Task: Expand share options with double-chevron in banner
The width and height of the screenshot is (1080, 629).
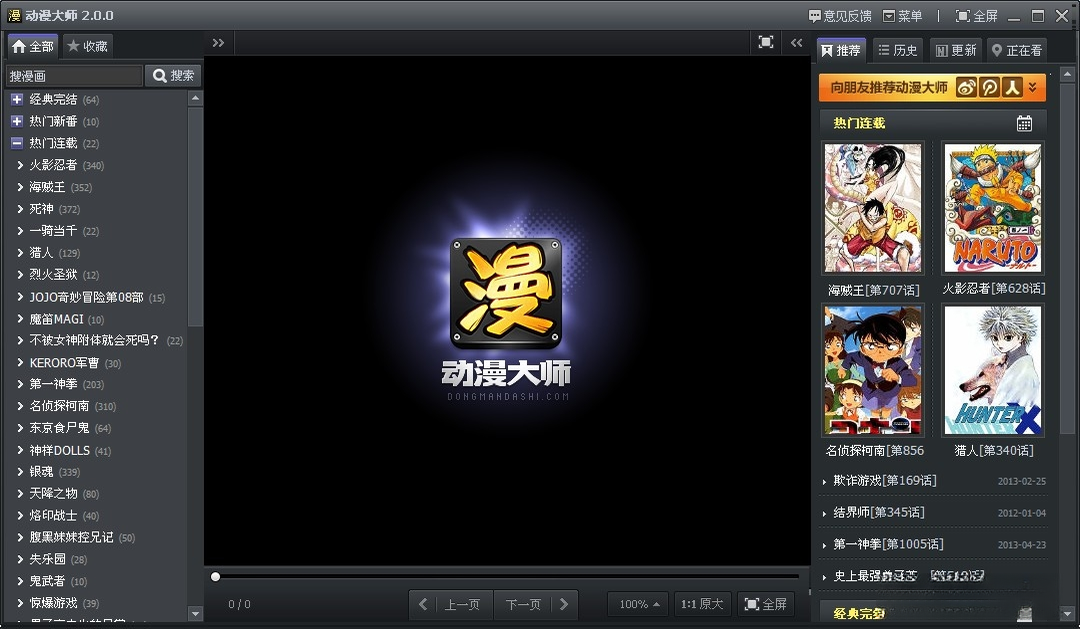Action: (x=1032, y=87)
